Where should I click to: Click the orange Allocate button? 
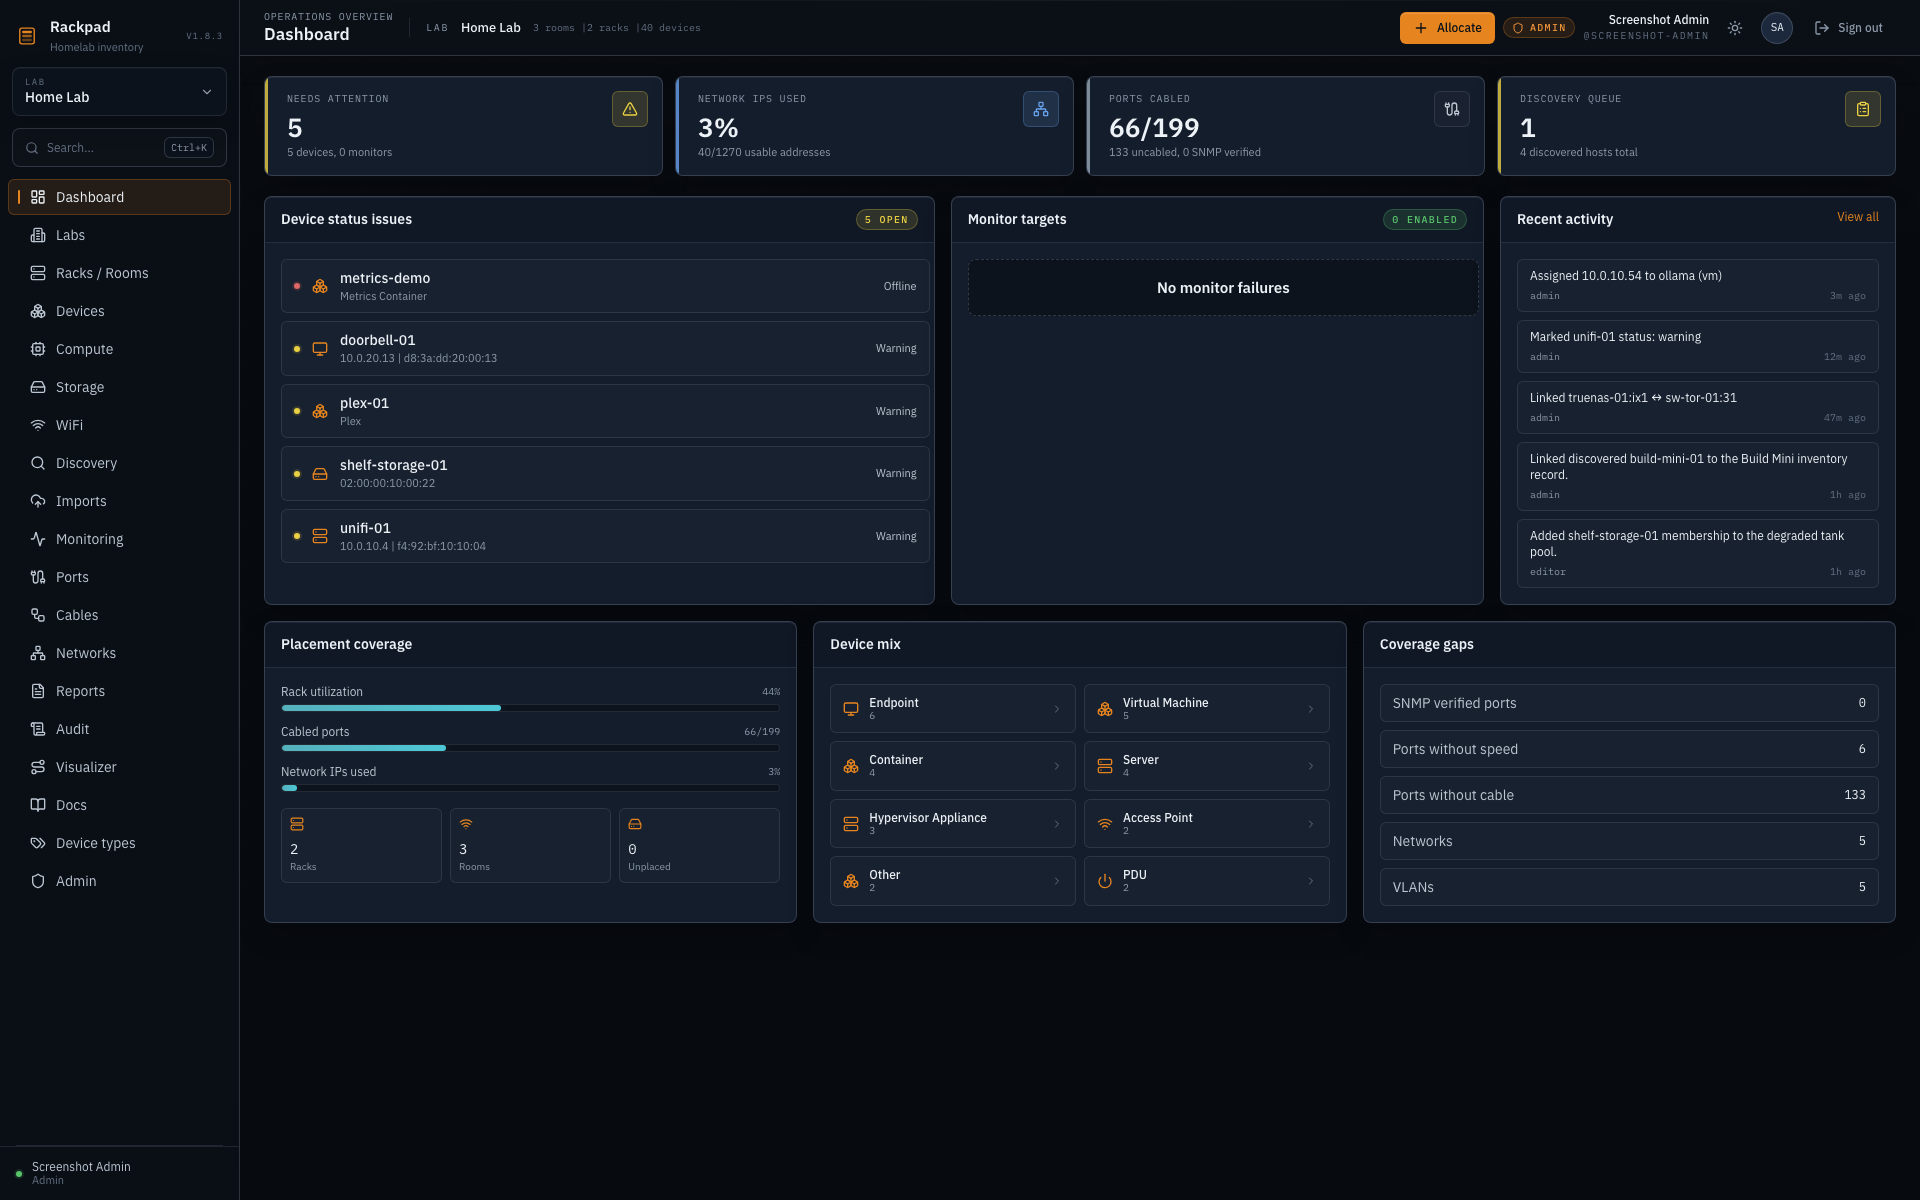click(x=1447, y=28)
